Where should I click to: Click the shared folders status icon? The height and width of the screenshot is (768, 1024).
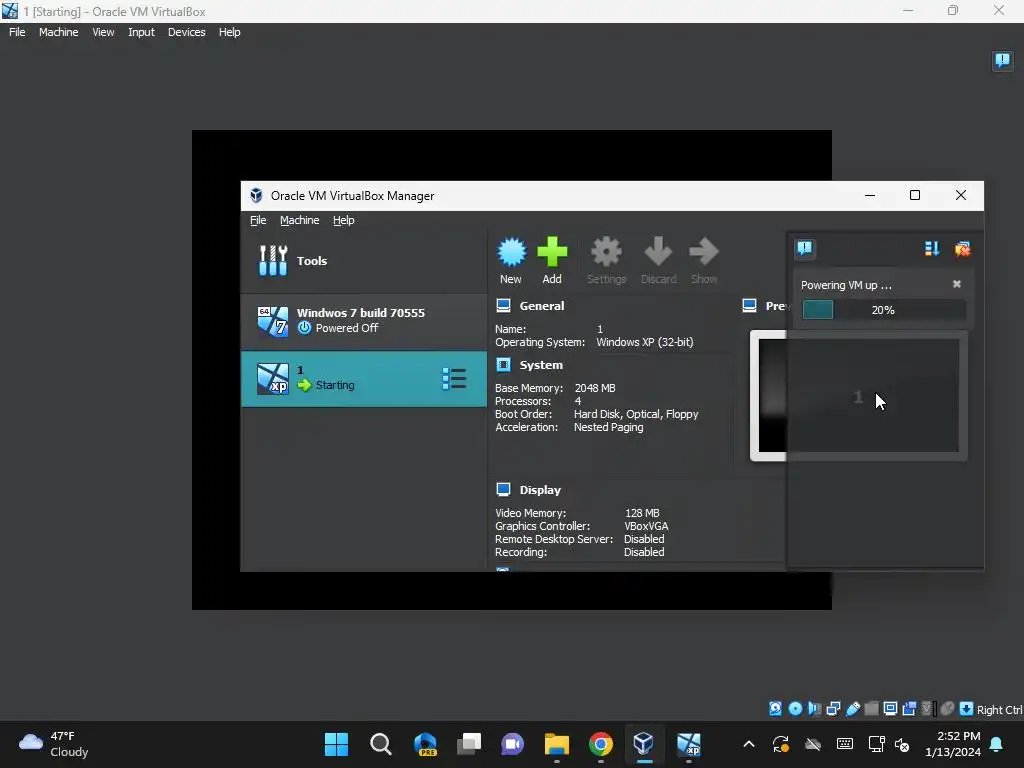(x=871, y=709)
